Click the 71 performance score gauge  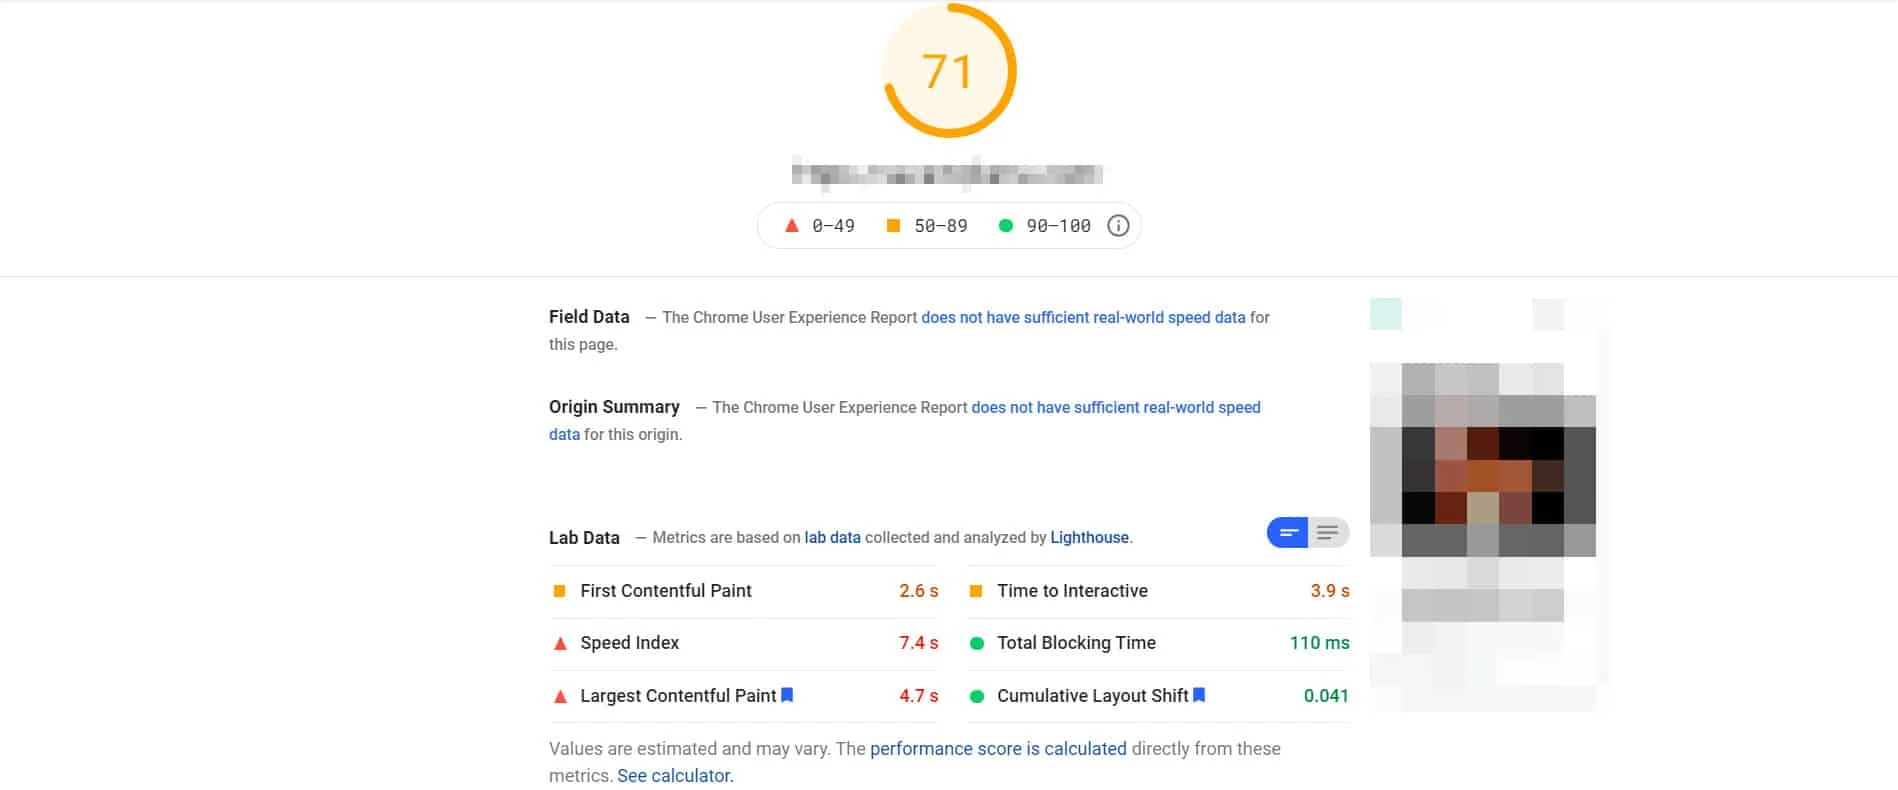947,70
